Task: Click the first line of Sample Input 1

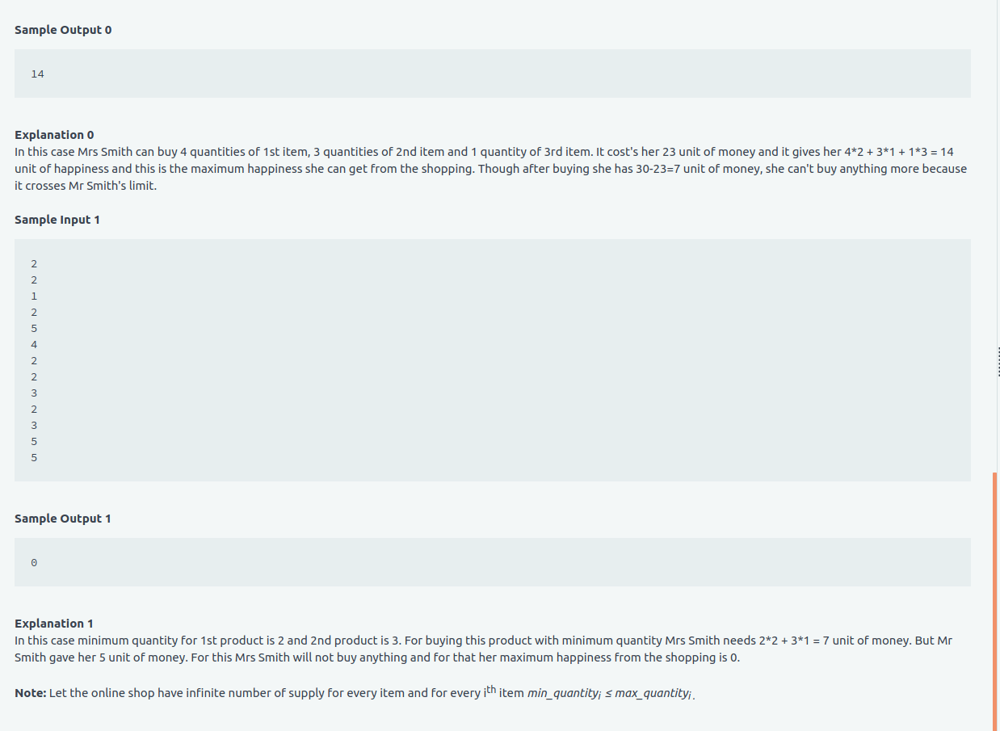Action: [x=34, y=264]
